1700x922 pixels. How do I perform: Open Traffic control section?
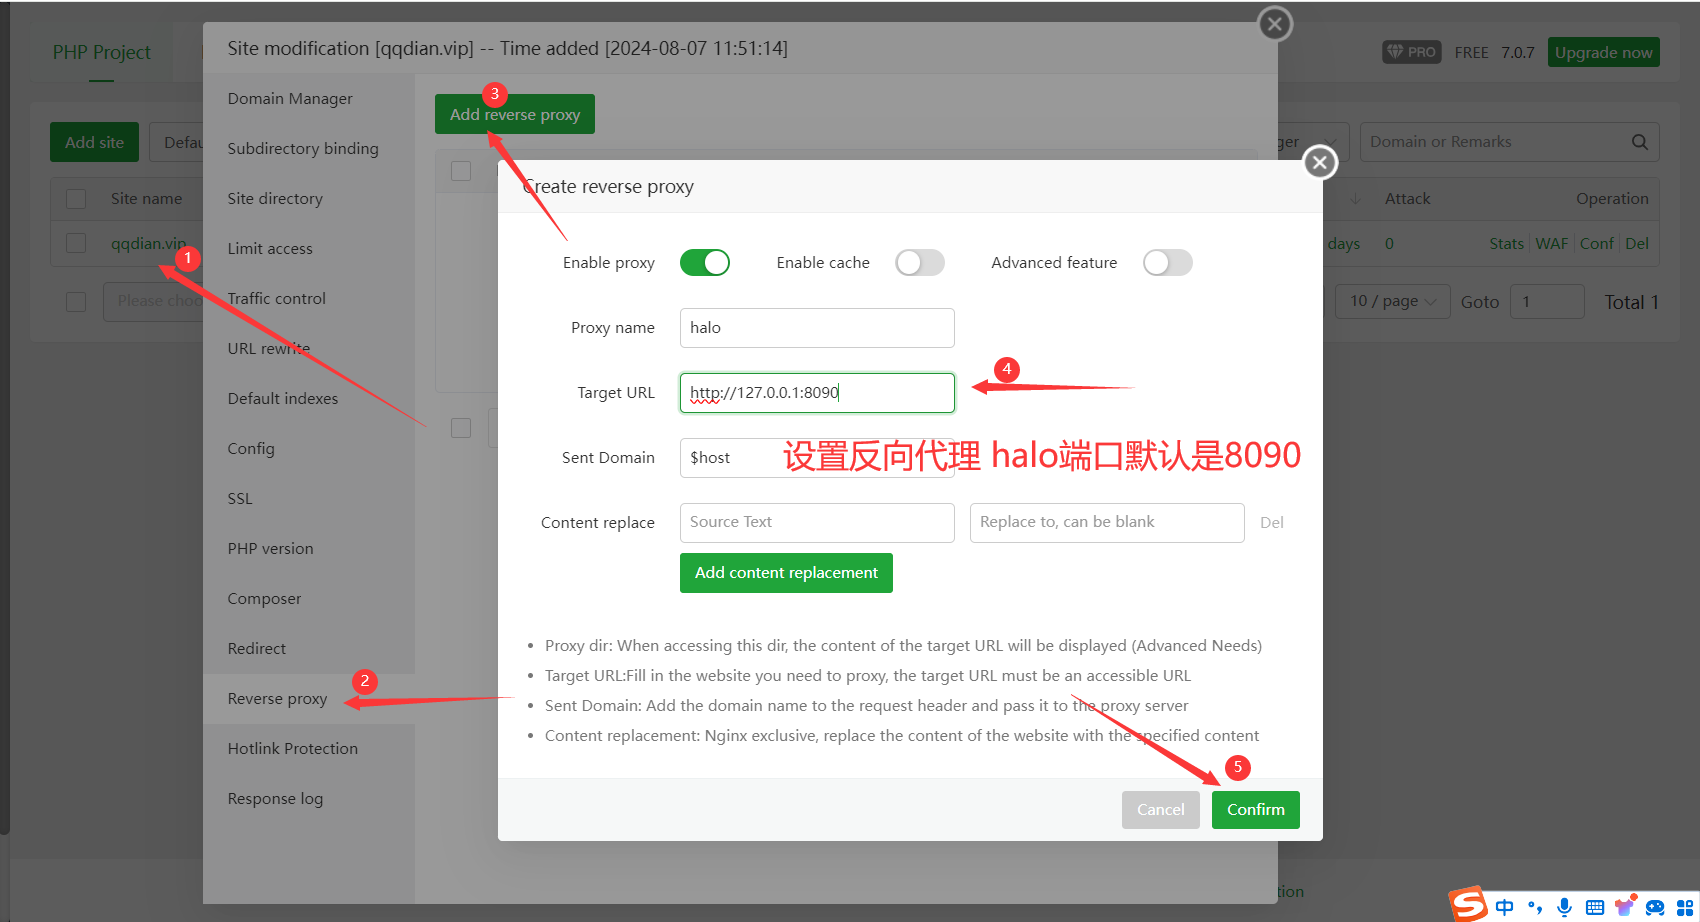277,299
